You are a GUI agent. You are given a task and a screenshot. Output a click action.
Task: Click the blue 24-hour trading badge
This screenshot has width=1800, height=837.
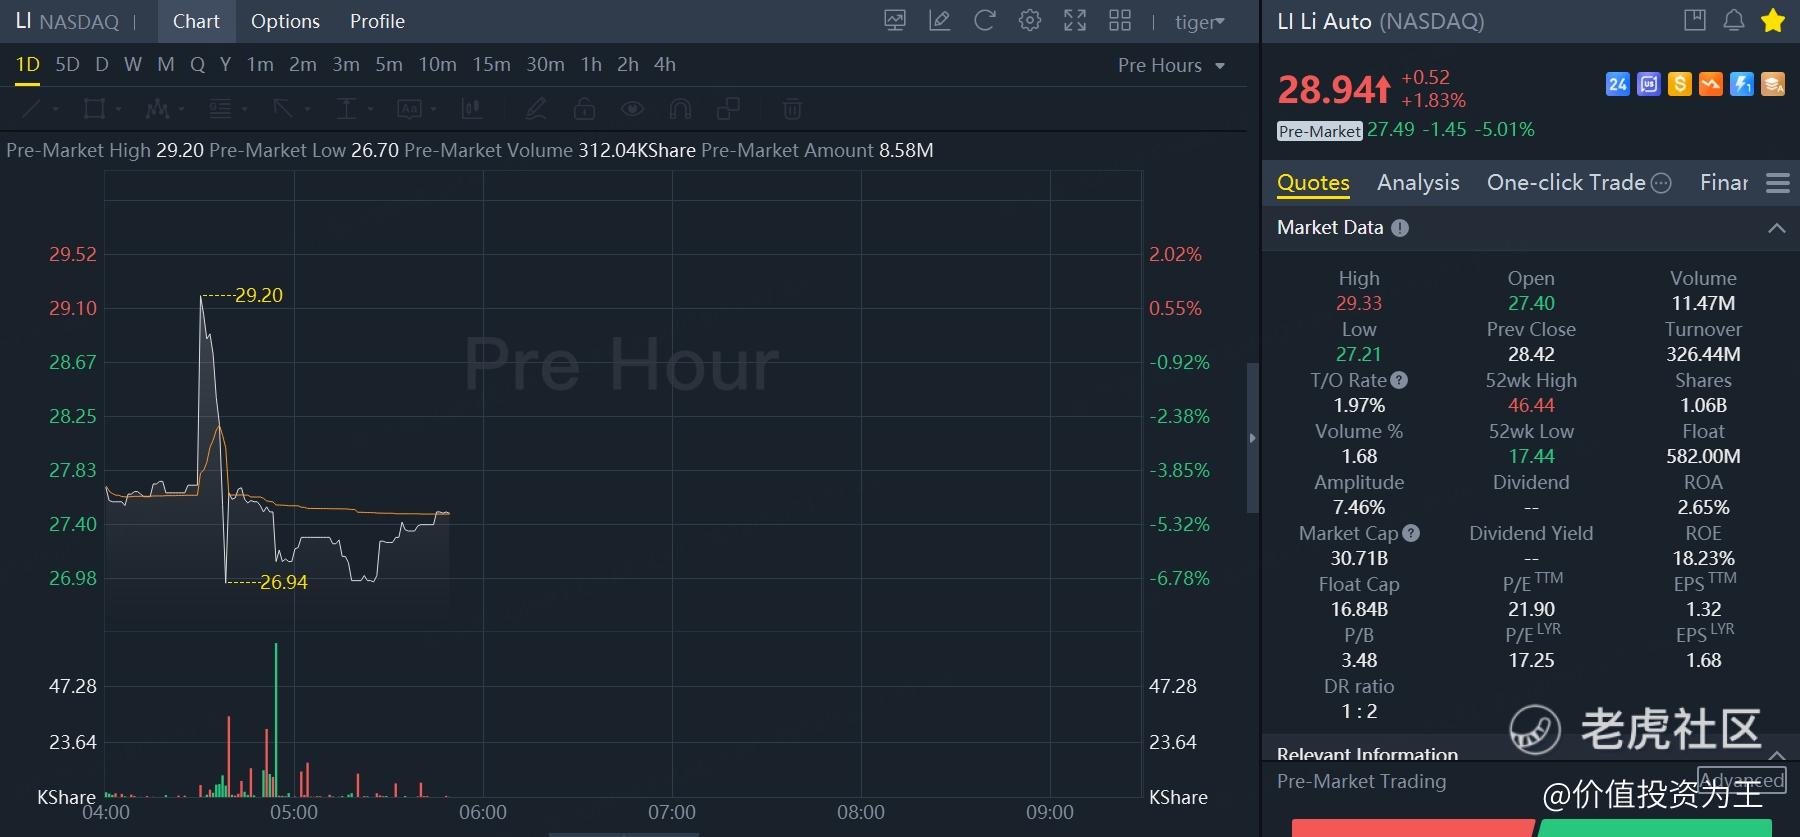1618,85
